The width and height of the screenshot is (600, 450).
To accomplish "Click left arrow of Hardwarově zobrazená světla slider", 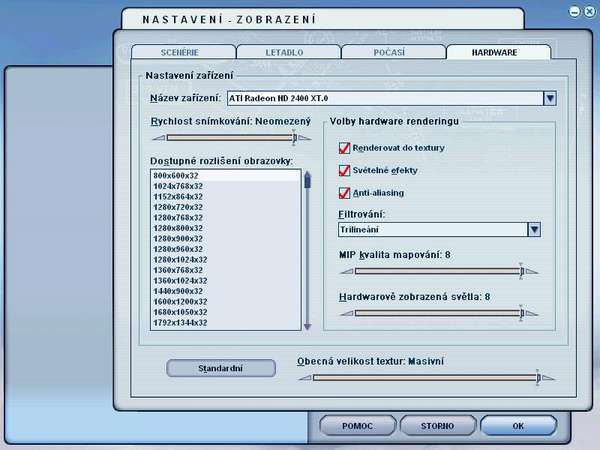I will pyautogui.click(x=345, y=314).
